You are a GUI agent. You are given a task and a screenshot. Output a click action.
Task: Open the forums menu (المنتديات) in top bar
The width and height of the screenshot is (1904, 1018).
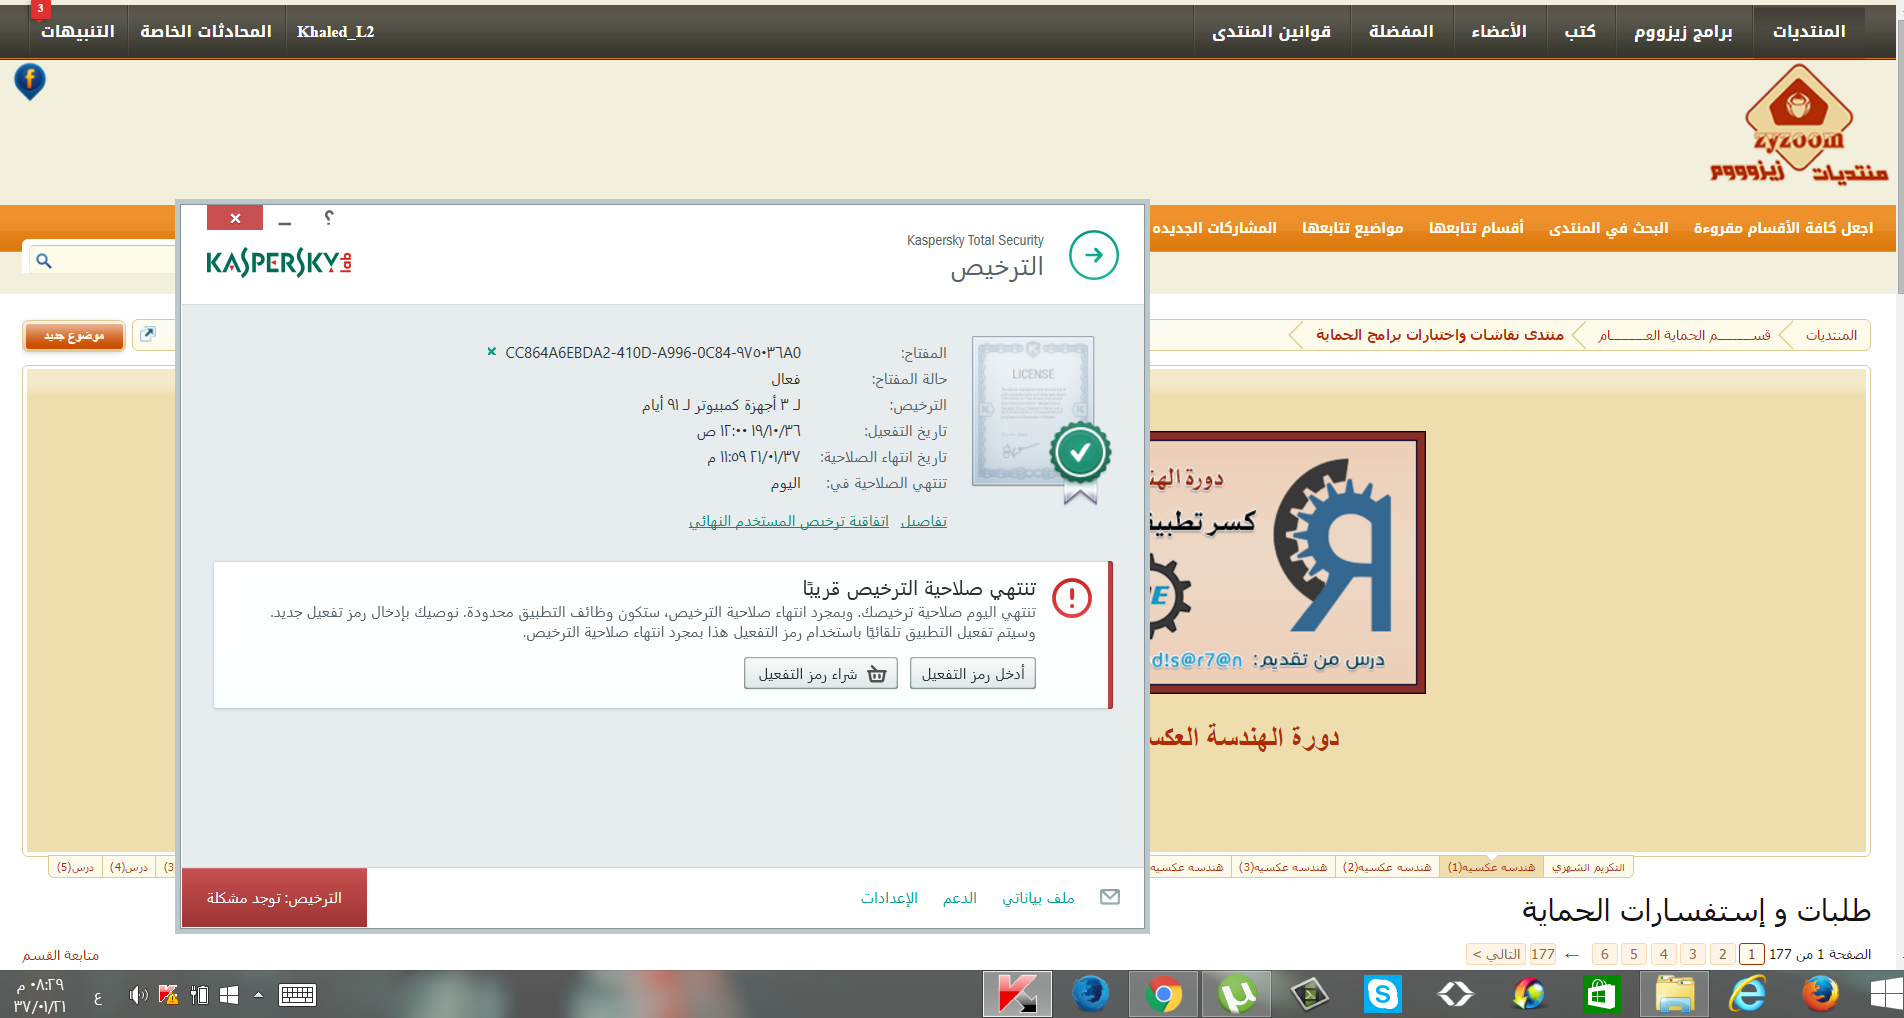coord(1809,31)
